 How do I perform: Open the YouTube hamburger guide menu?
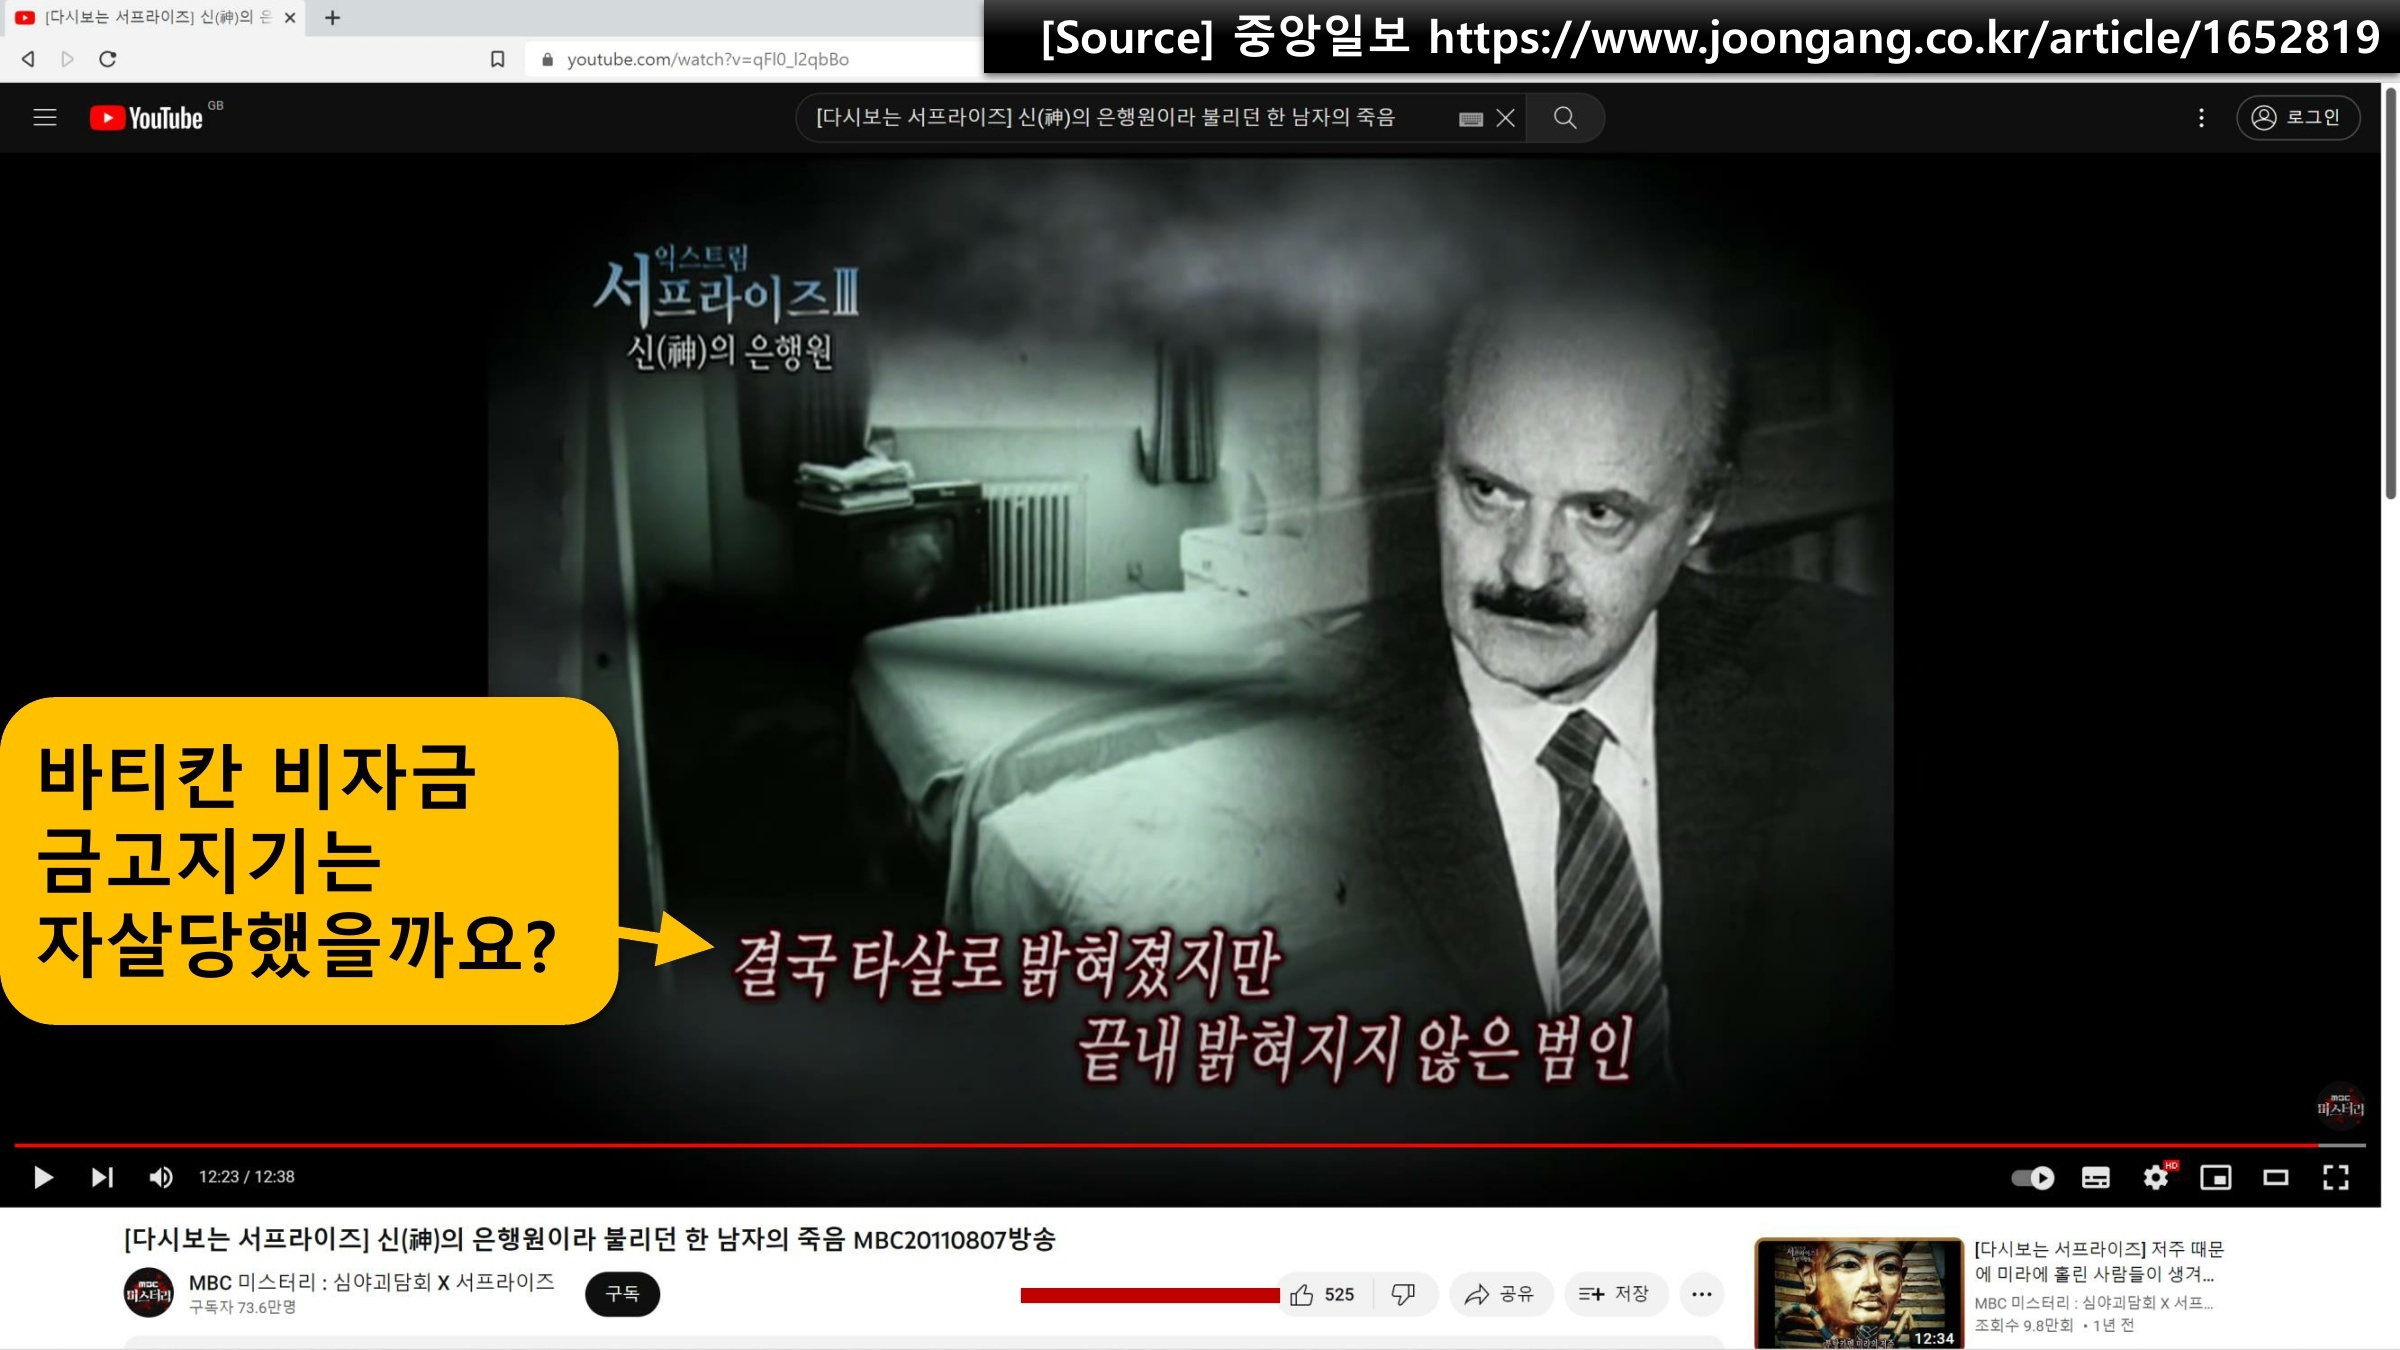coord(45,118)
